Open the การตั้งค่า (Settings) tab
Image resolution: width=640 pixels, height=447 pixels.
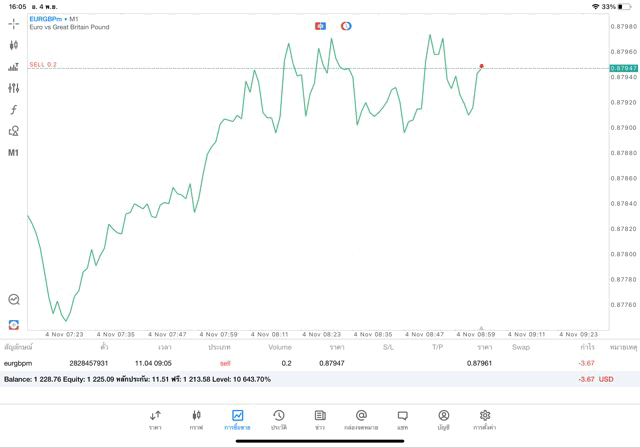click(x=484, y=419)
